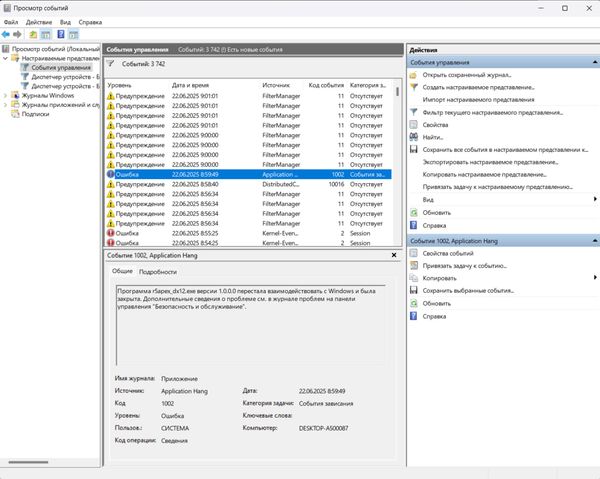Click the Свойства событий icon

413,253
